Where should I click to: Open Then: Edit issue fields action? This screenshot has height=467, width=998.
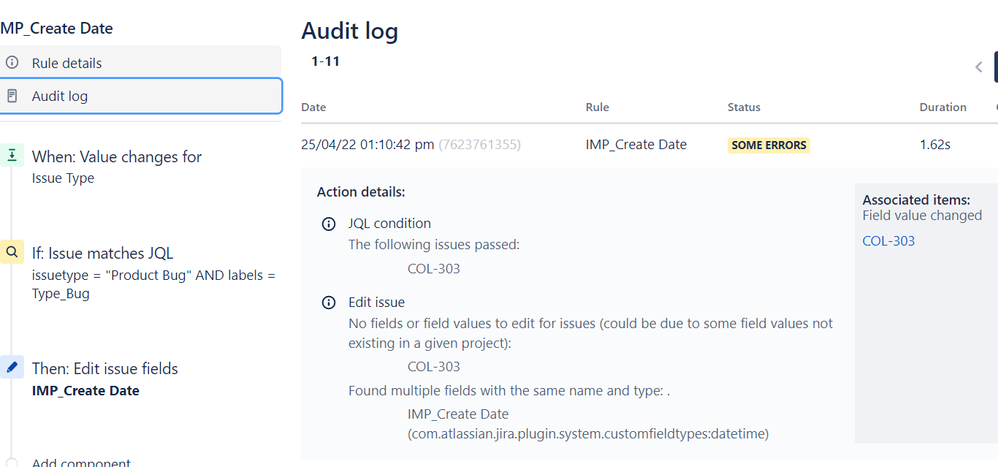coord(105,368)
